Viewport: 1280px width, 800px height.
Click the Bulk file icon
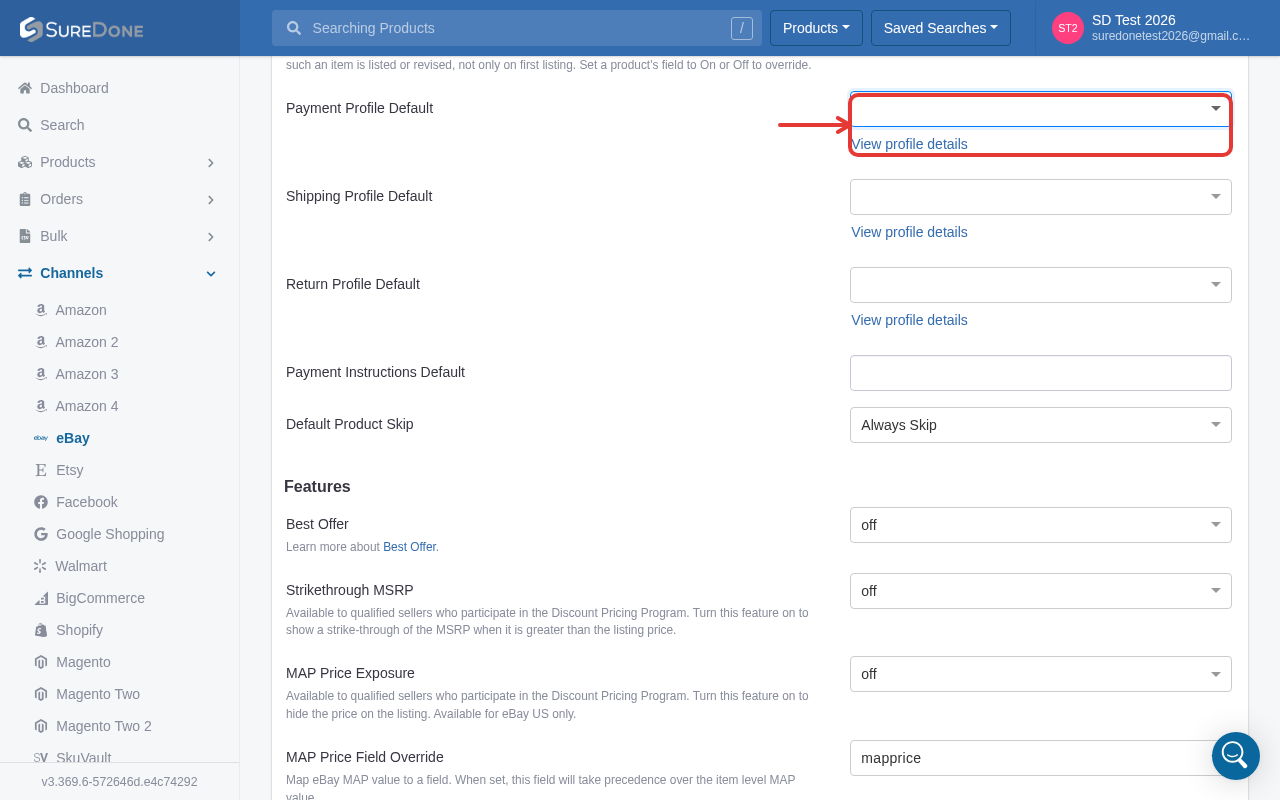point(25,236)
